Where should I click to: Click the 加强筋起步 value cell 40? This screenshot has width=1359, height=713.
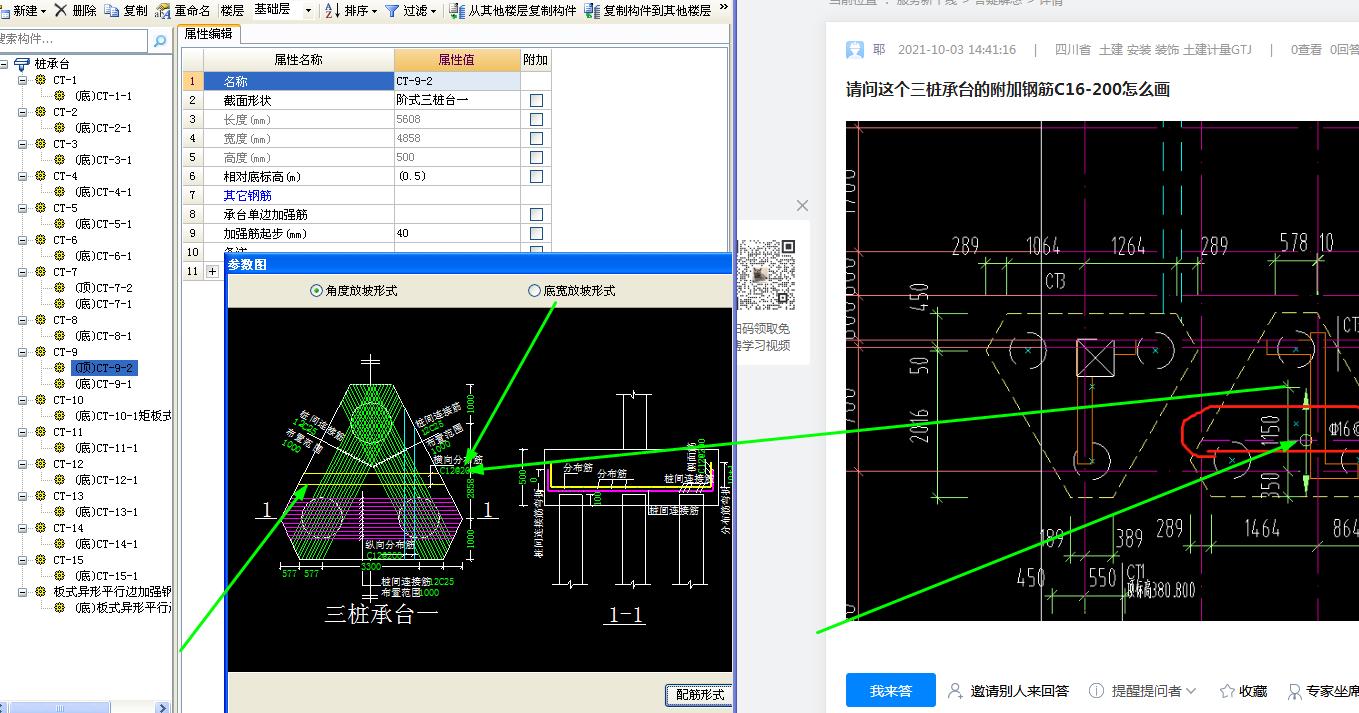[457, 234]
